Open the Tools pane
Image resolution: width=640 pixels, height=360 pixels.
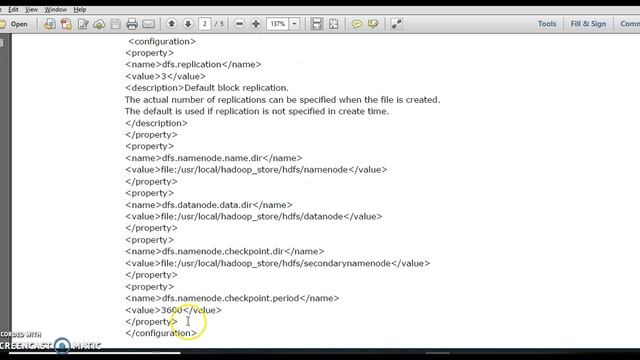547,24
